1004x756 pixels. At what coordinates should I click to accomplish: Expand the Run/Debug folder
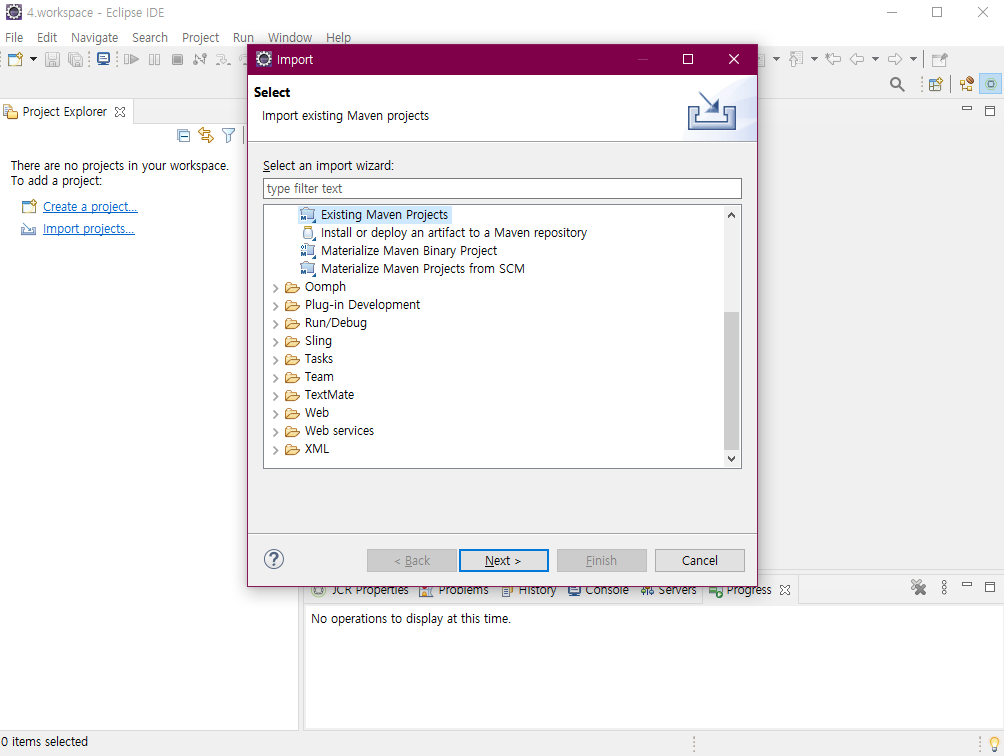point(275,323)
